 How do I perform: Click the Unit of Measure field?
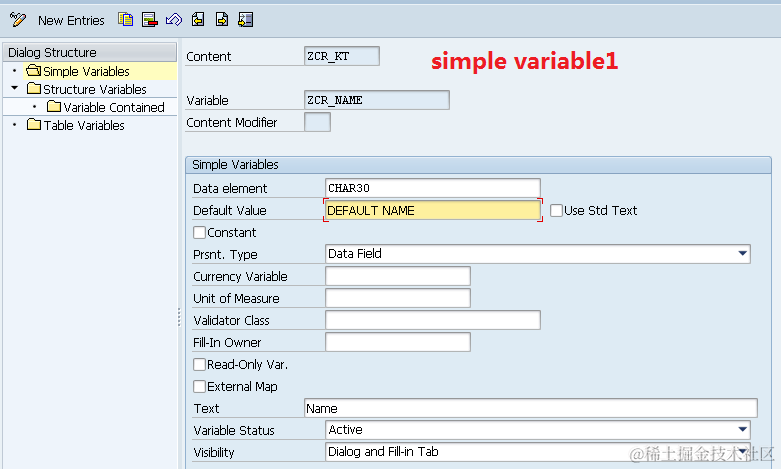coord(397,298)
